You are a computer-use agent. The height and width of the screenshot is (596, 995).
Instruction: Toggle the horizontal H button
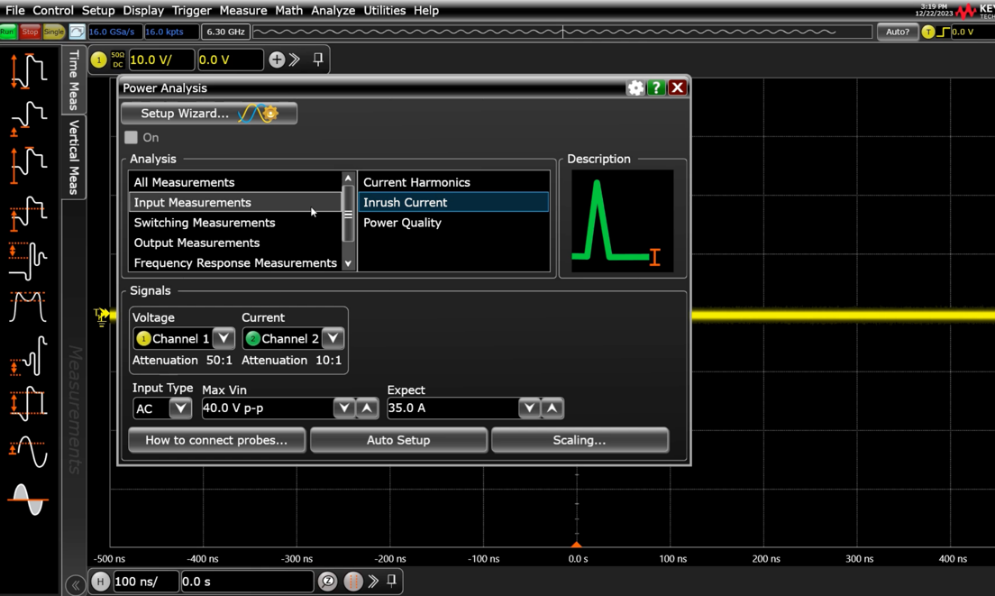(x=100, y=581)
